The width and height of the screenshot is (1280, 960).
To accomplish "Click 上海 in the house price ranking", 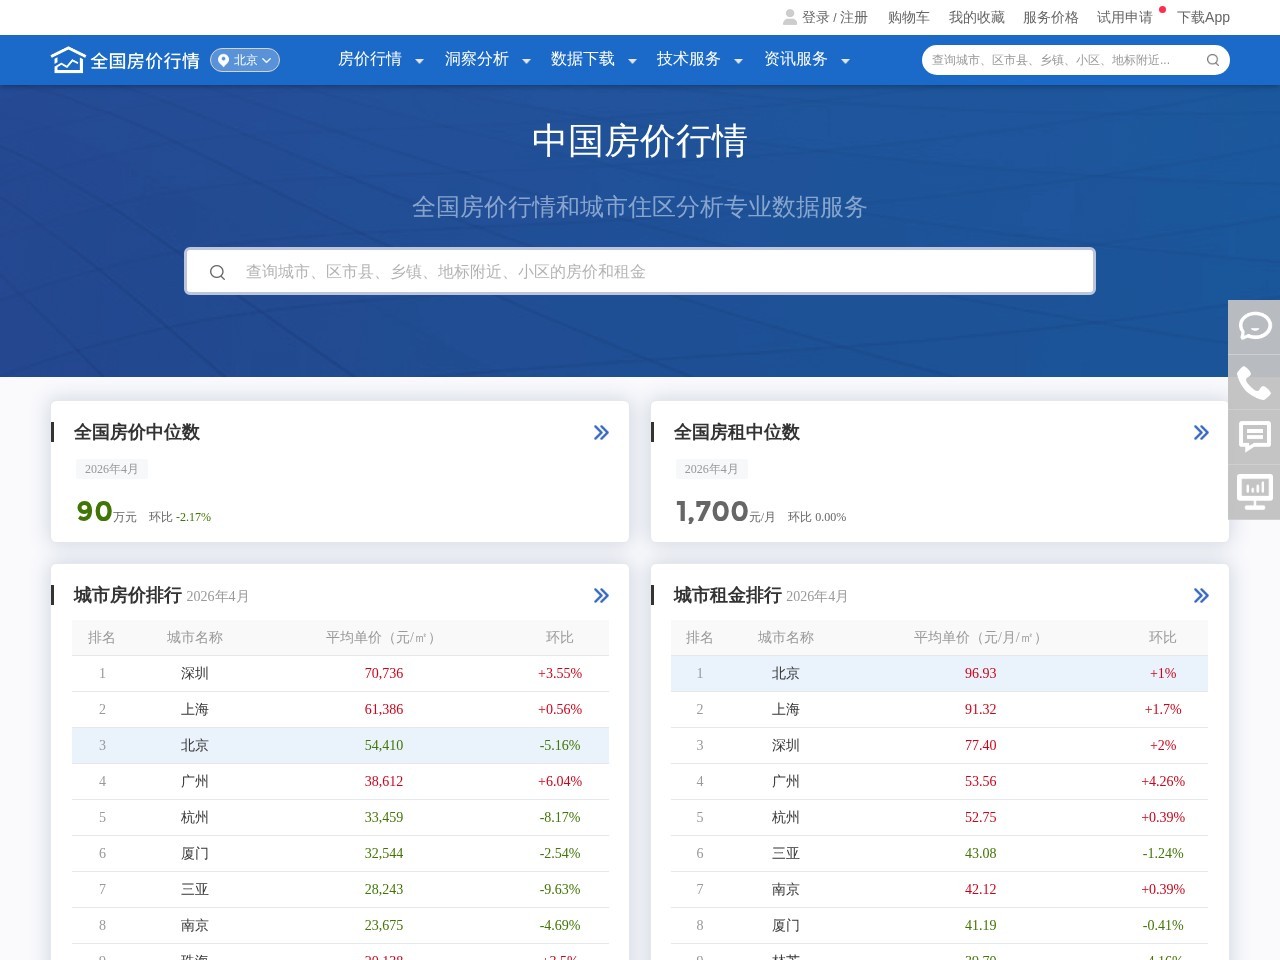I will point(195,709).
